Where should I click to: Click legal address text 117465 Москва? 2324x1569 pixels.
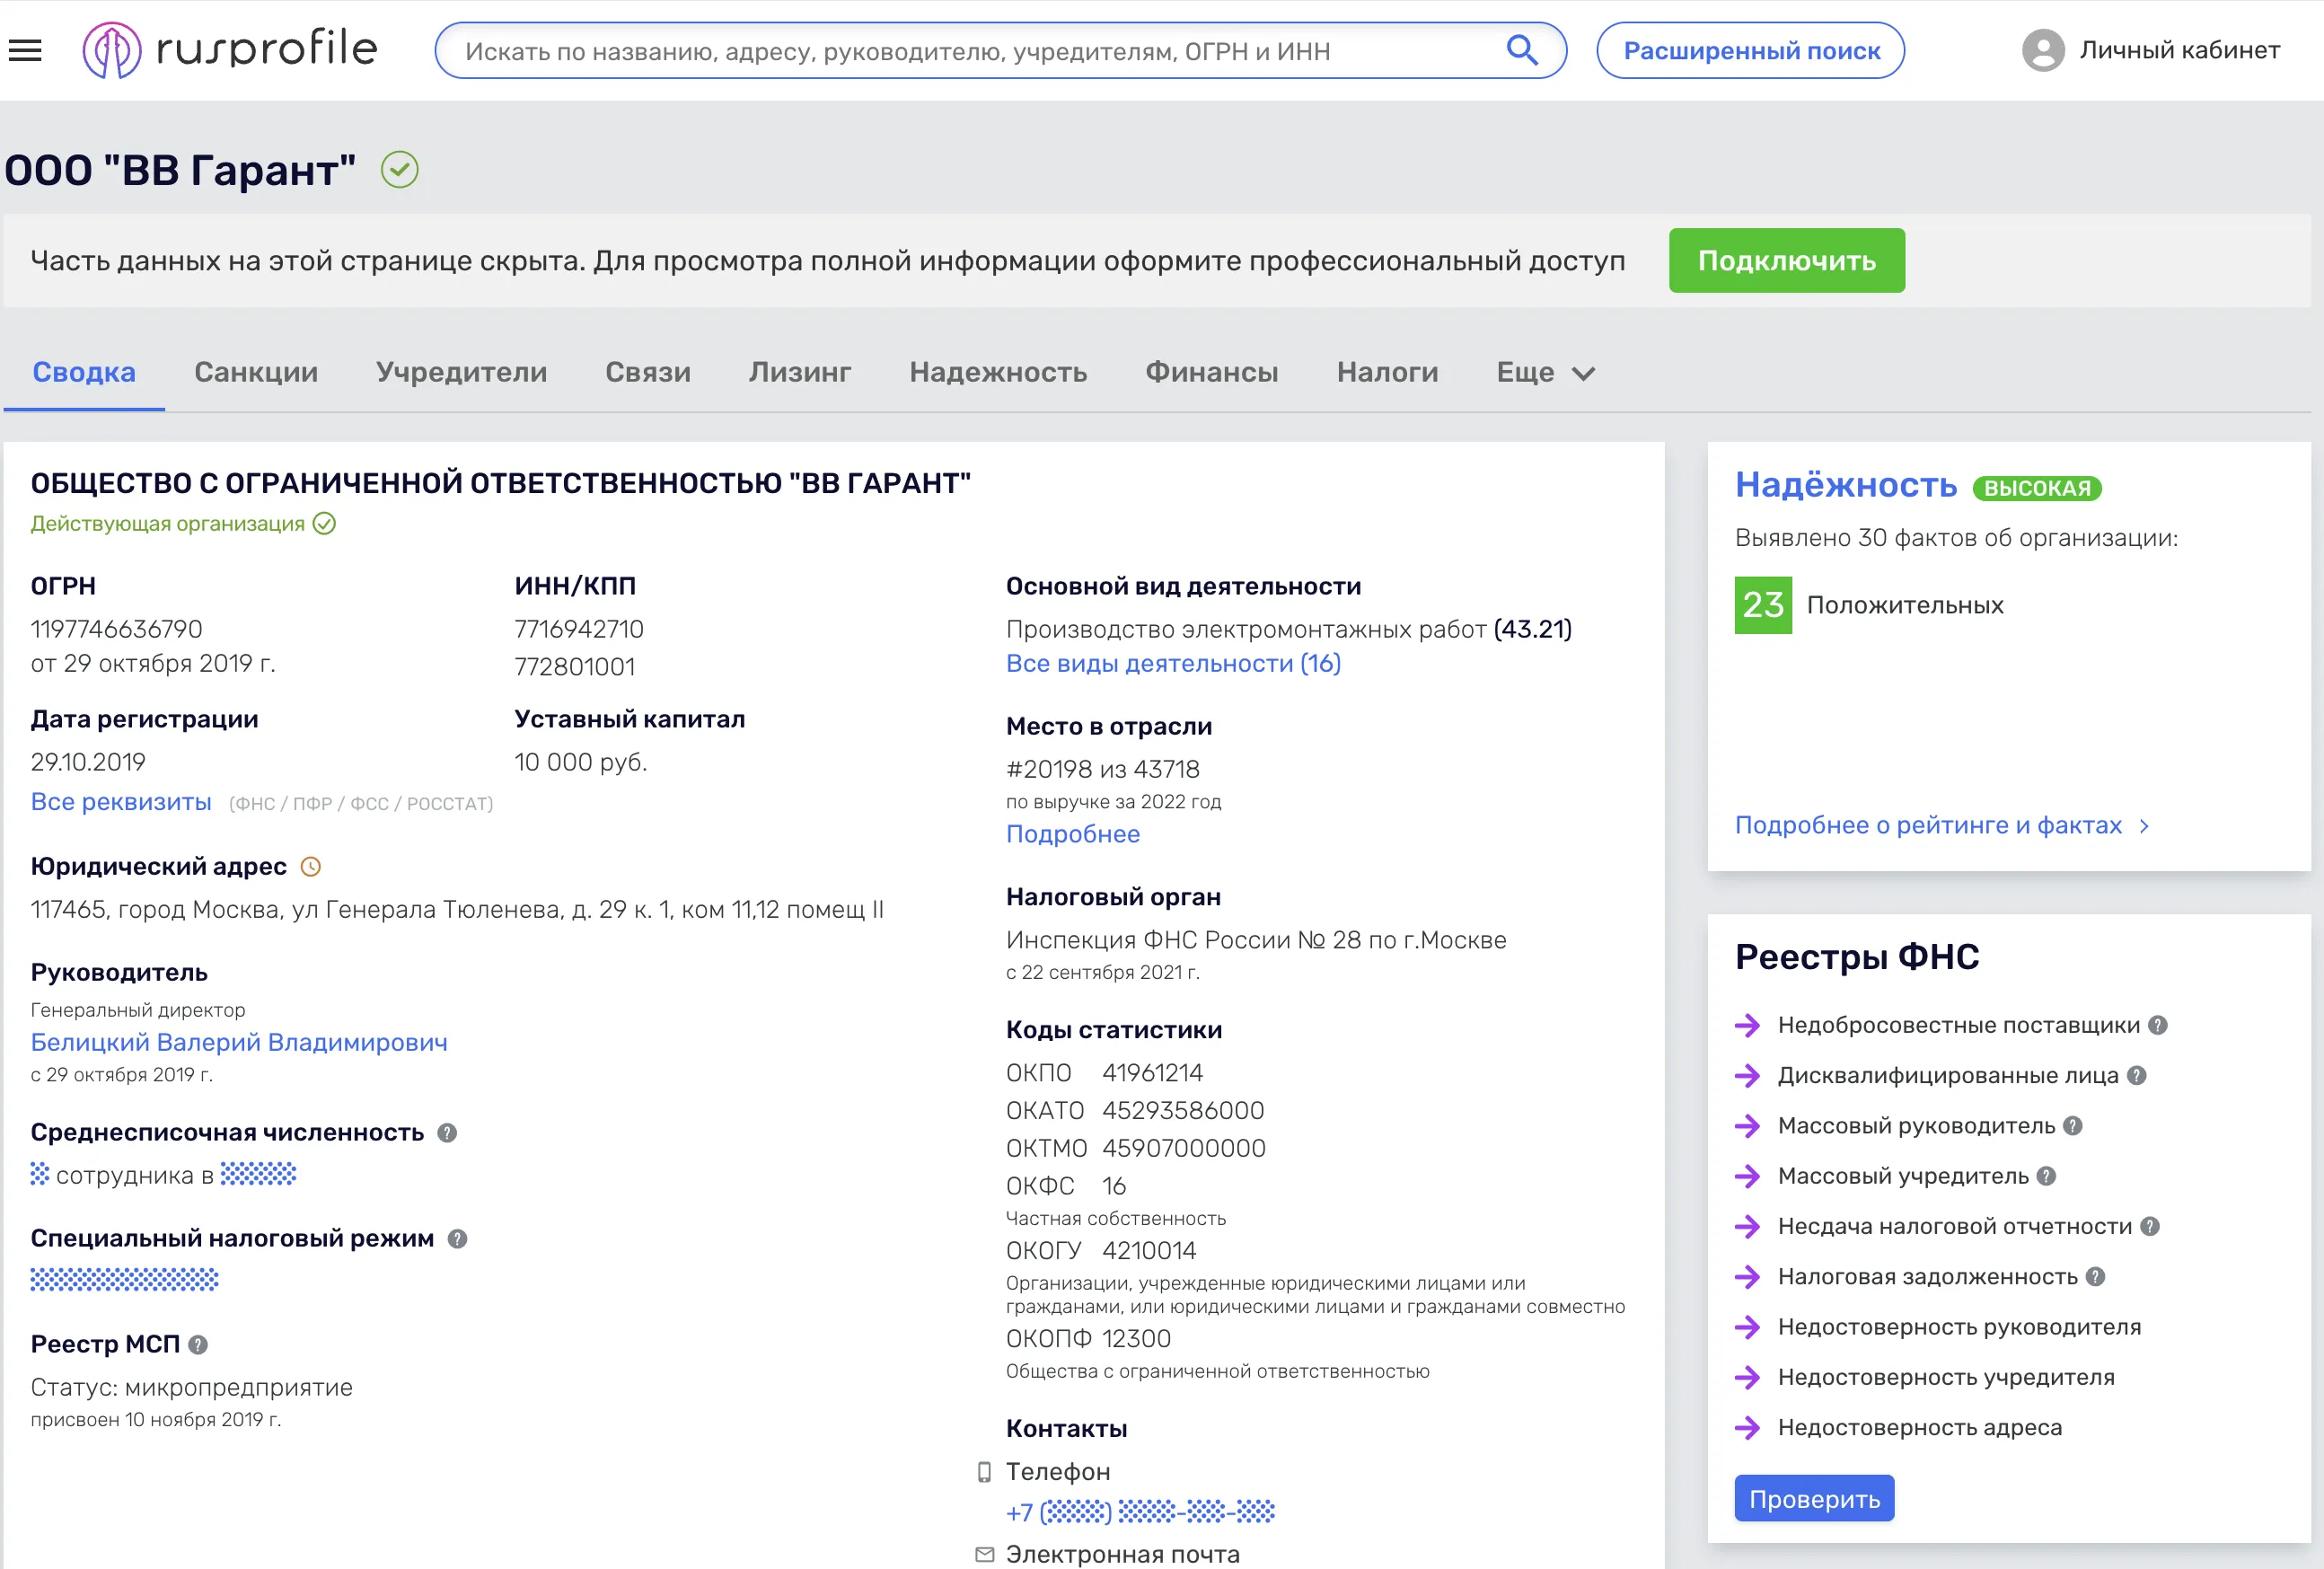[x=457, y=910]
